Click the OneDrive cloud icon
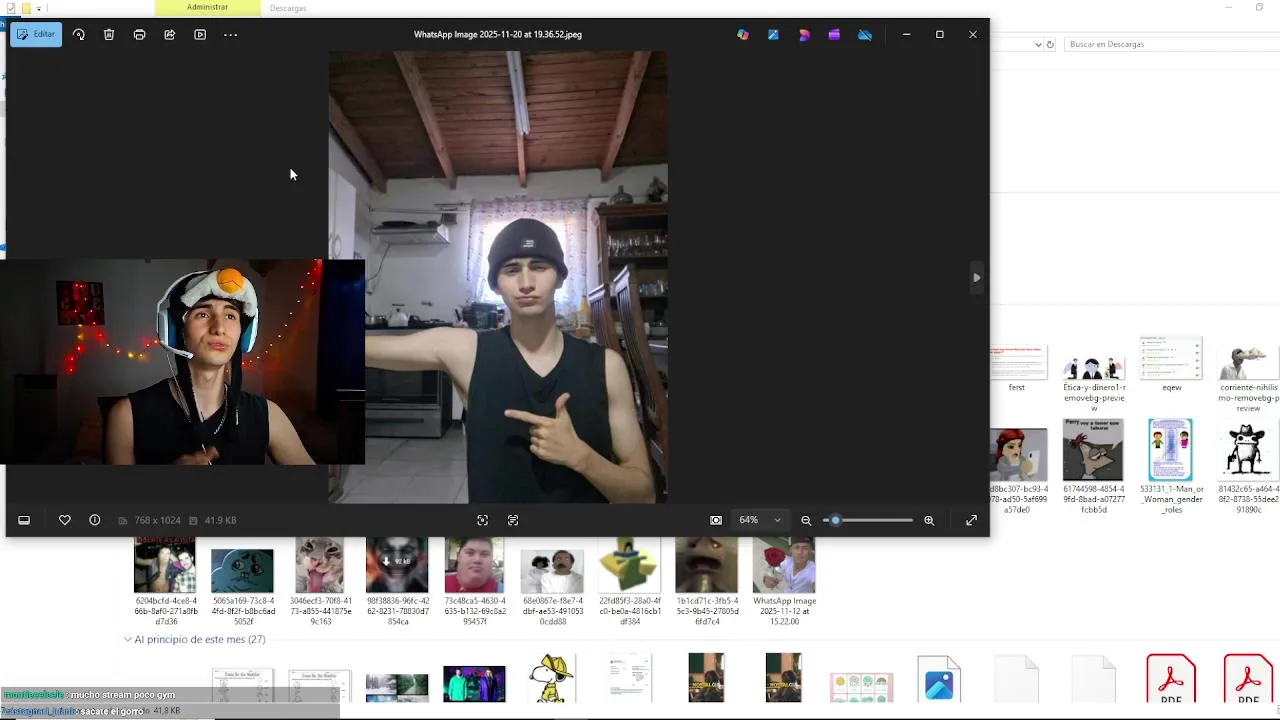 865,34
